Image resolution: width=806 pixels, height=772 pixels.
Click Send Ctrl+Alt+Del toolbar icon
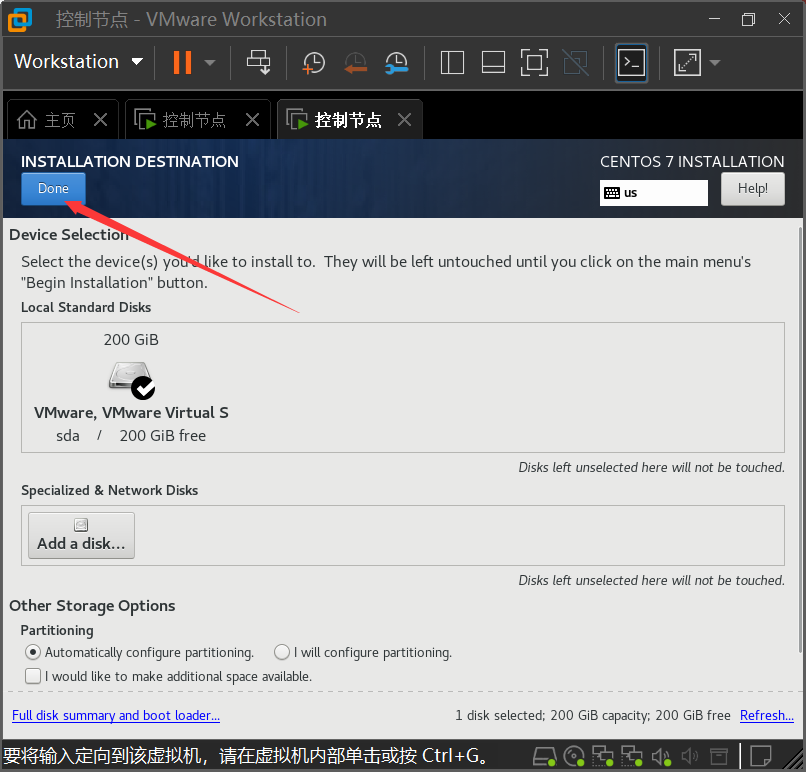[x=259, y=62]
